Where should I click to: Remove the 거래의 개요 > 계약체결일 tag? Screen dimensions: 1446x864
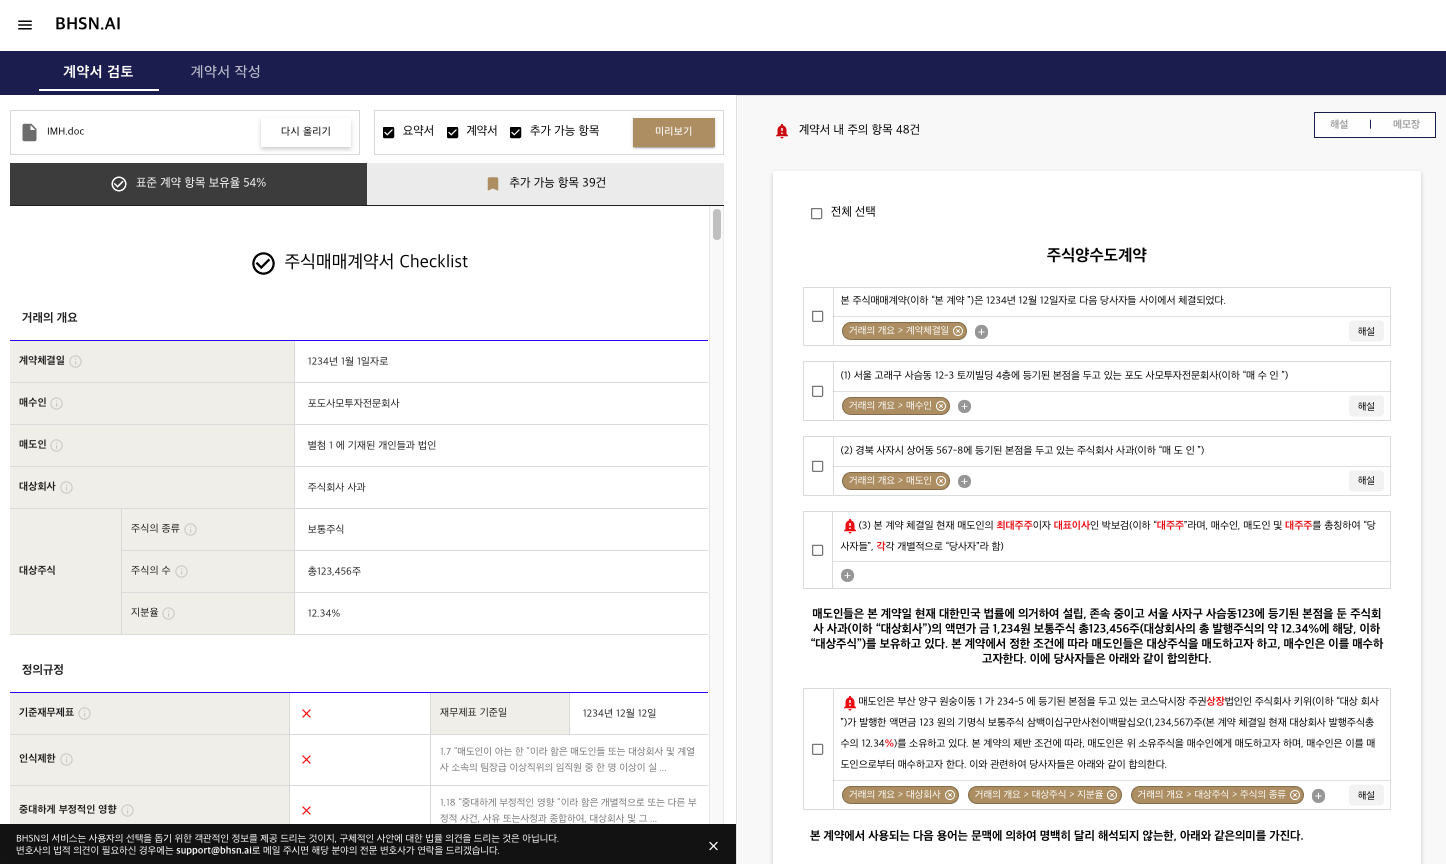coord(958,331)
